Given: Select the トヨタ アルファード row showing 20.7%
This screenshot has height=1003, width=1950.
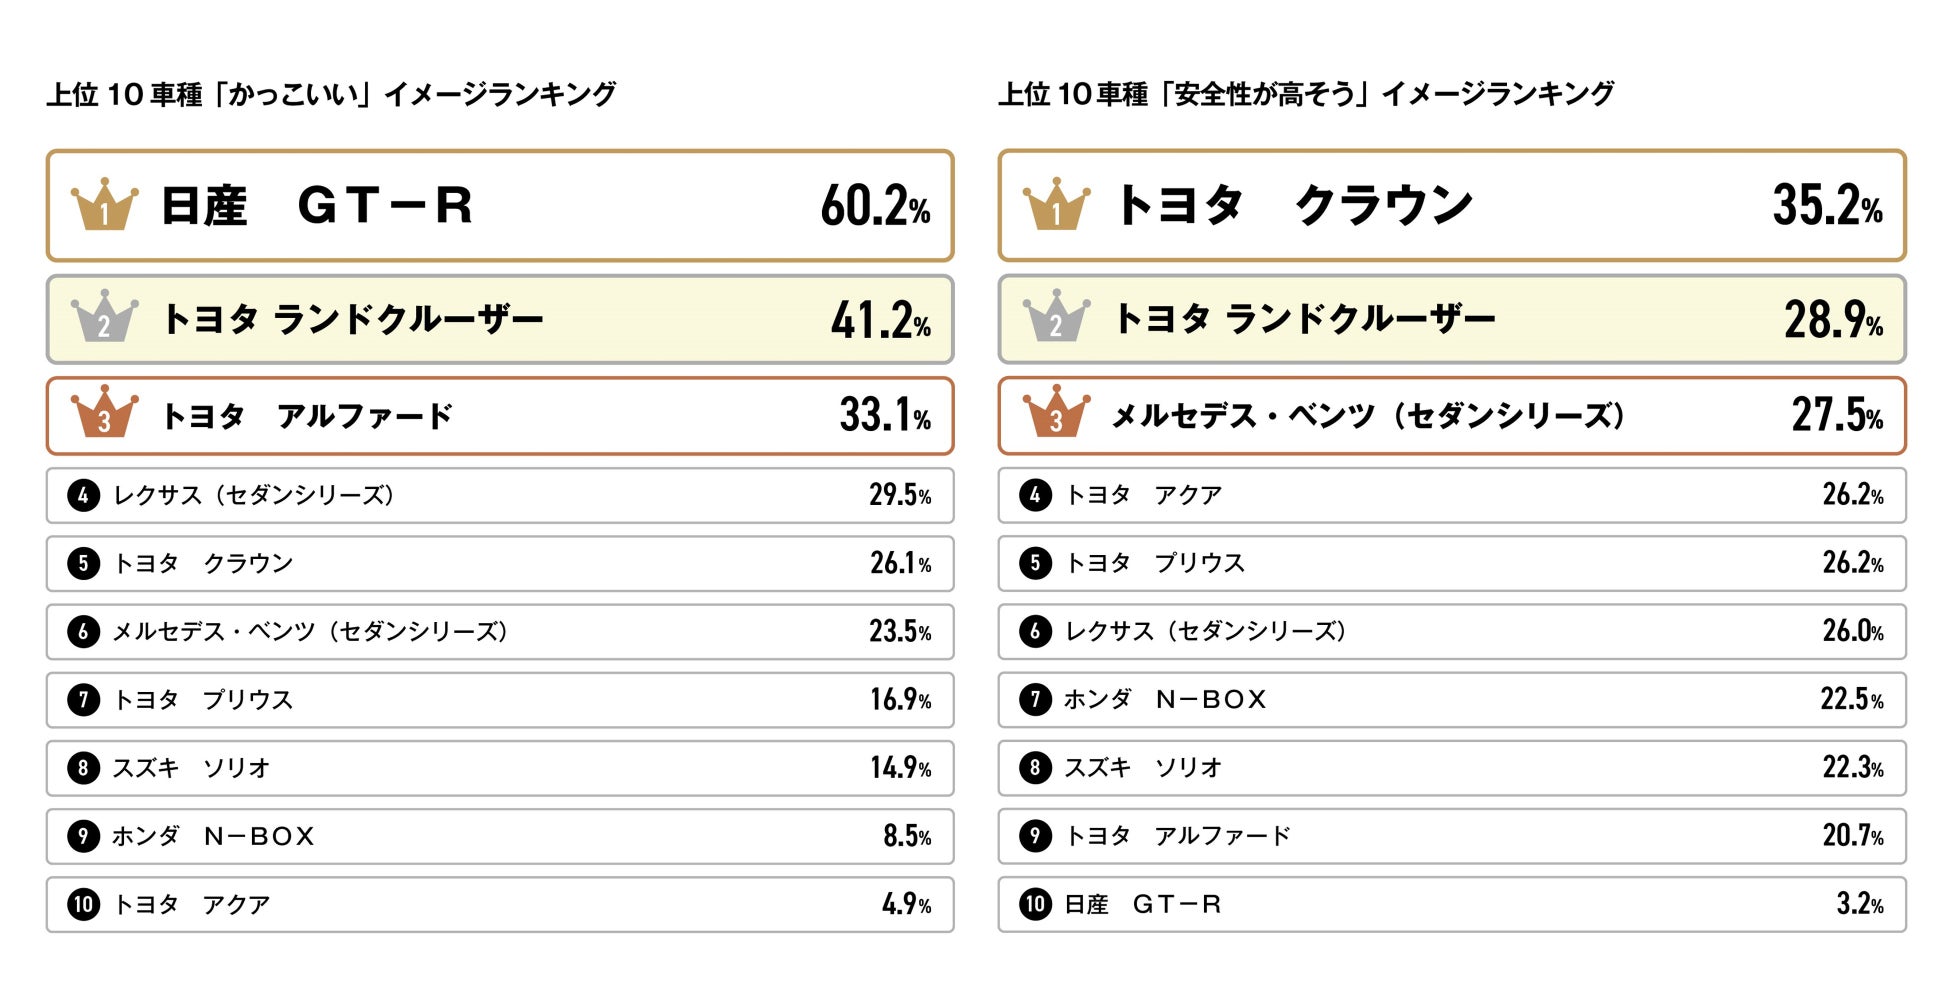Looking at the screenshot, I should [1452, 836].
